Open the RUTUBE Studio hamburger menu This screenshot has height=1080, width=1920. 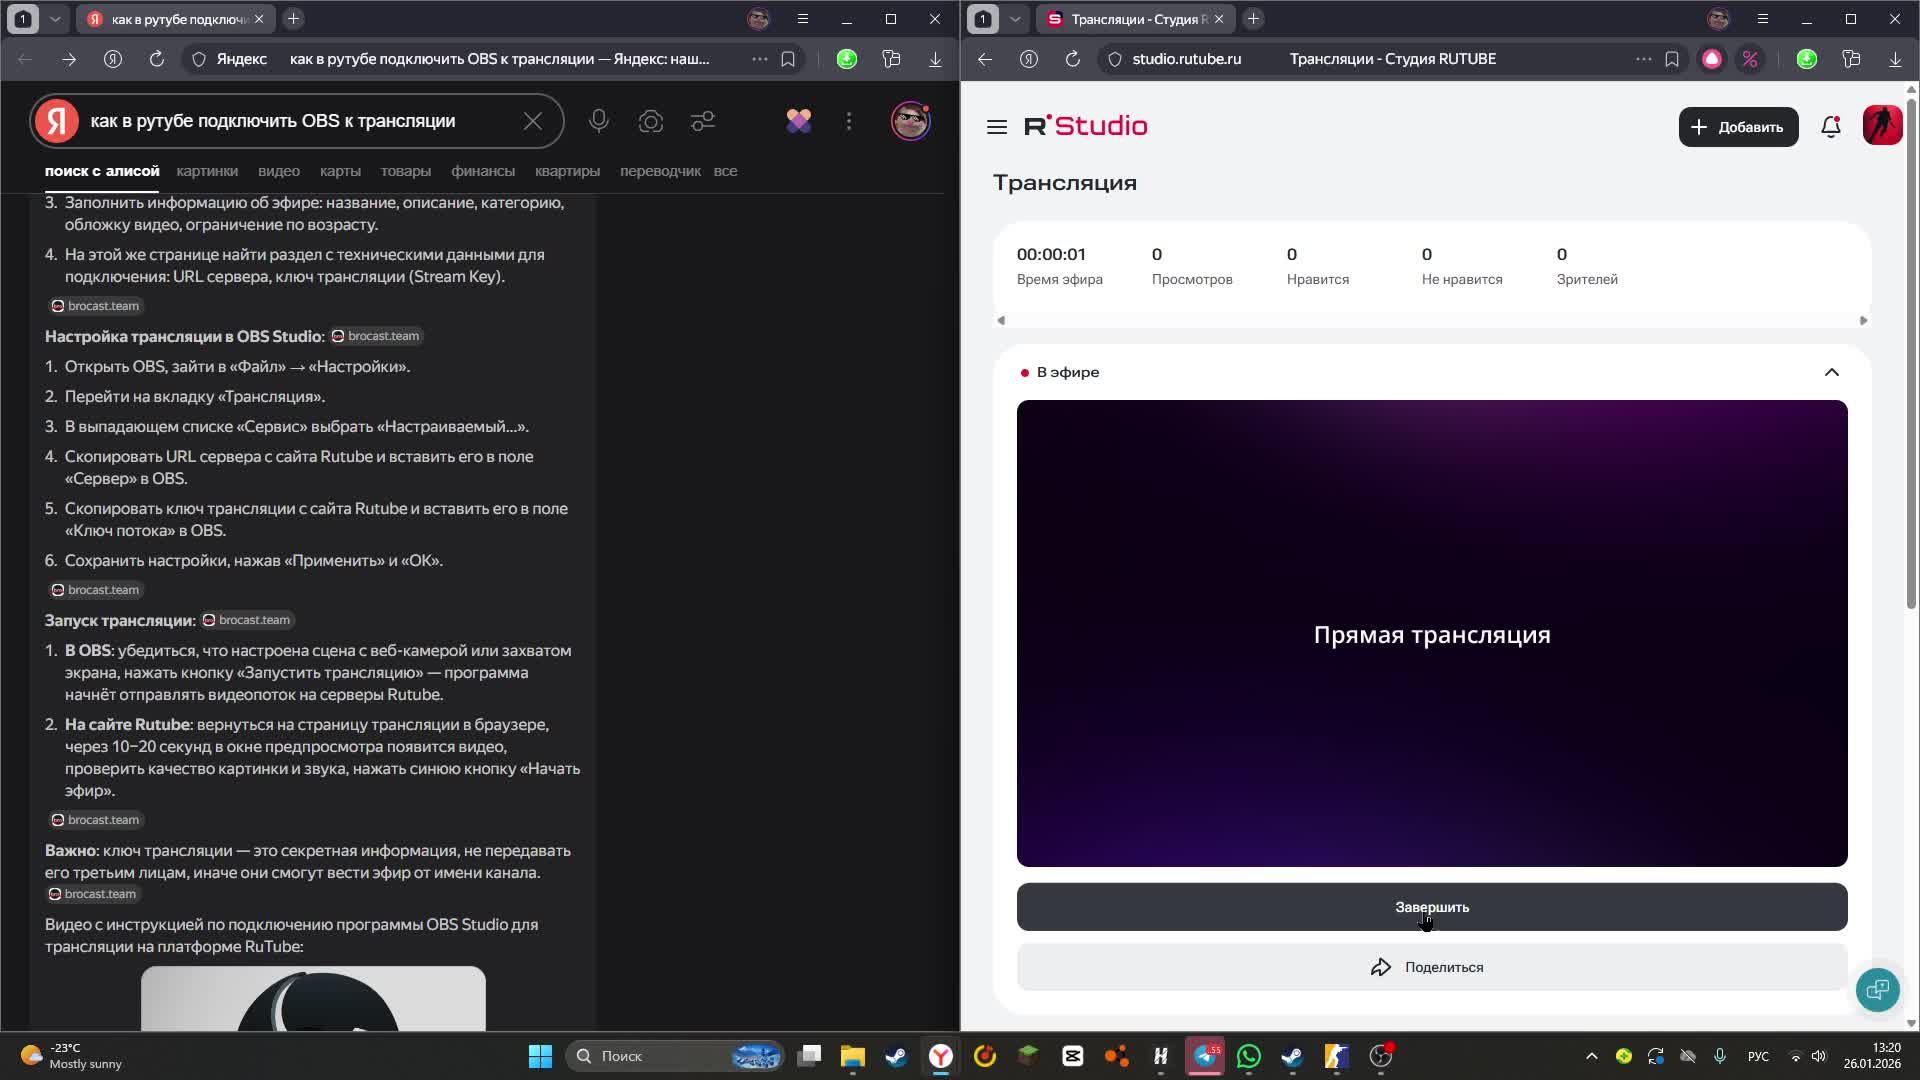click(x=996, y=127)
